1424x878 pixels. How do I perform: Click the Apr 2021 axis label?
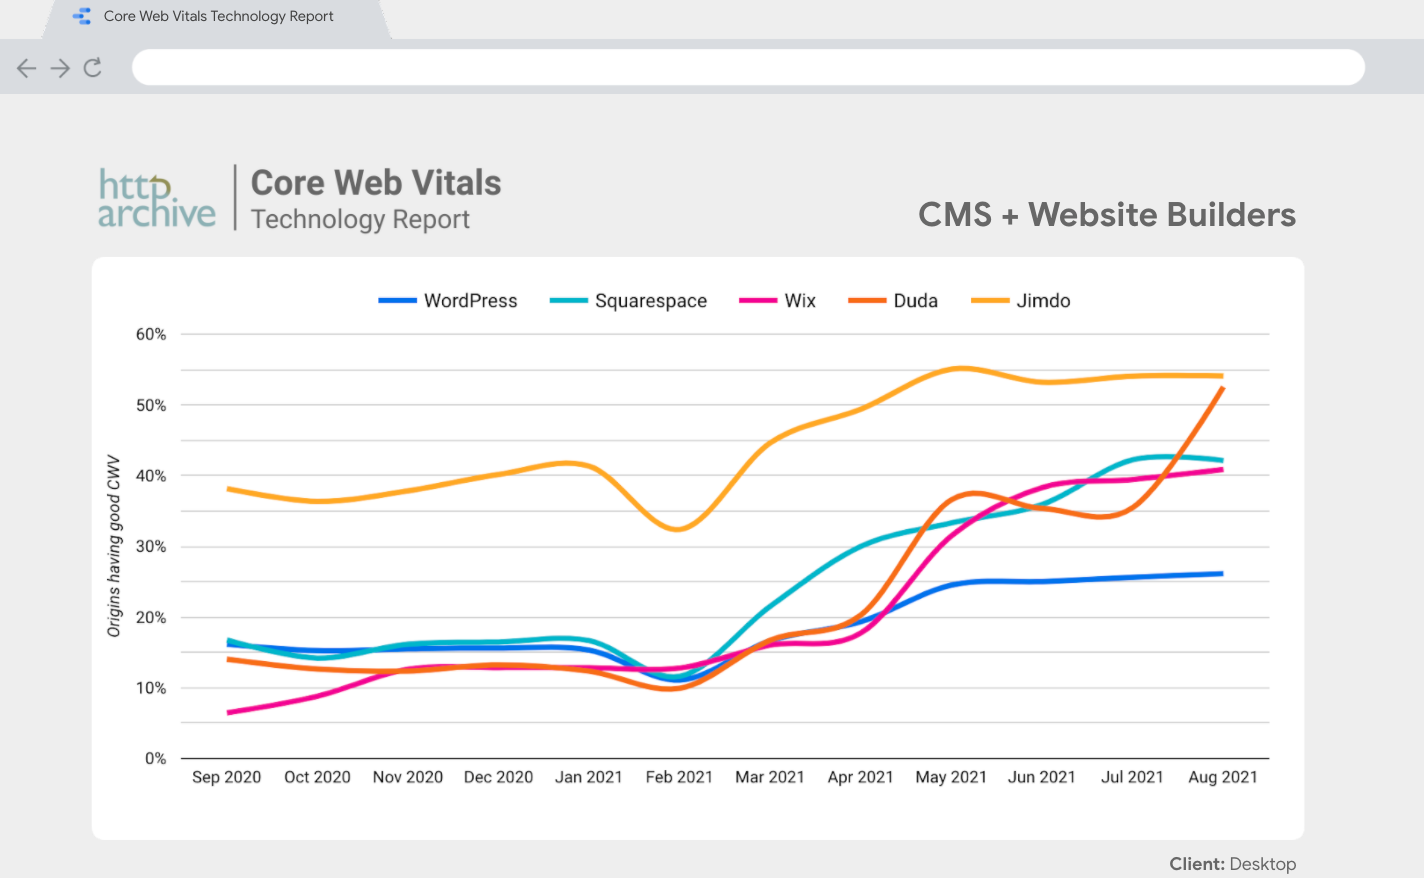(x=860, y=777)
